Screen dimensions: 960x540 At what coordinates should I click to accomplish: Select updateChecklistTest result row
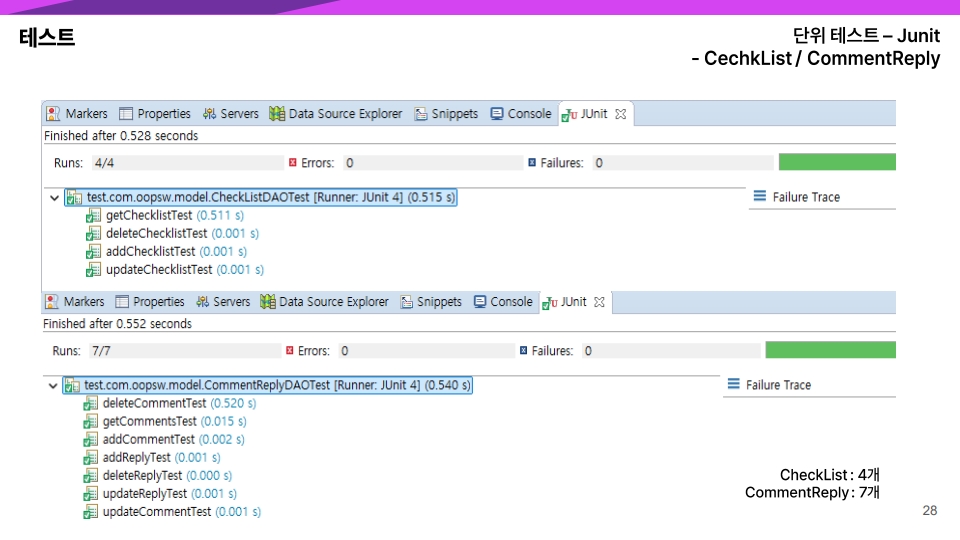point(175,269)
